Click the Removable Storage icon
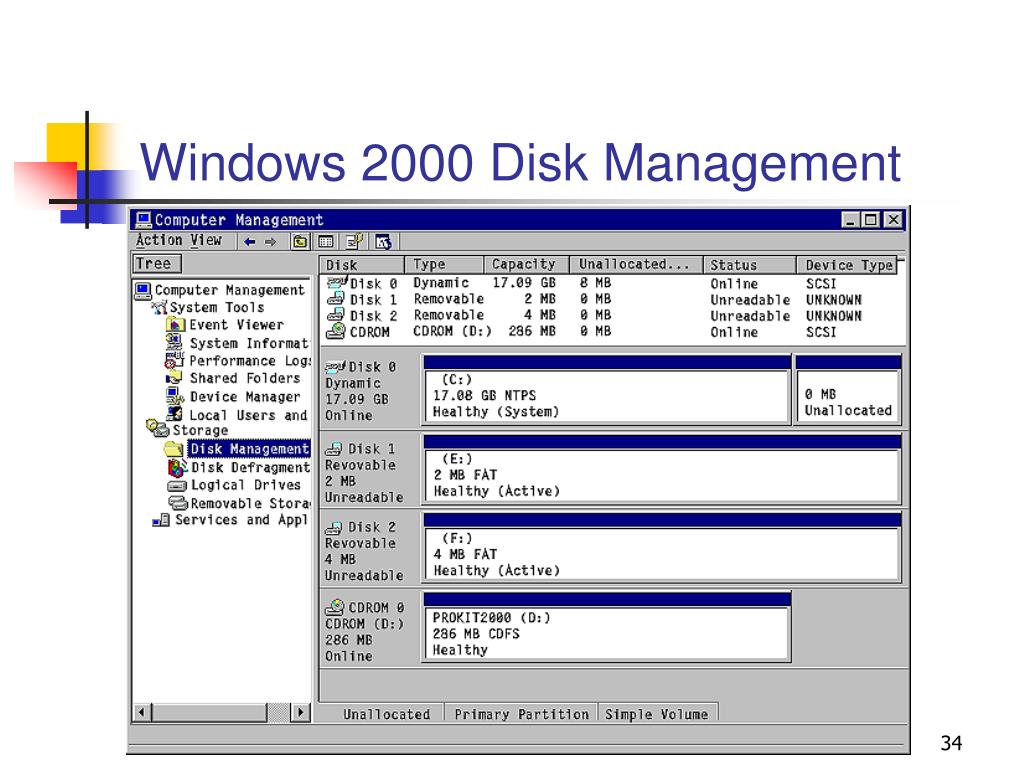 click(178, 503)
